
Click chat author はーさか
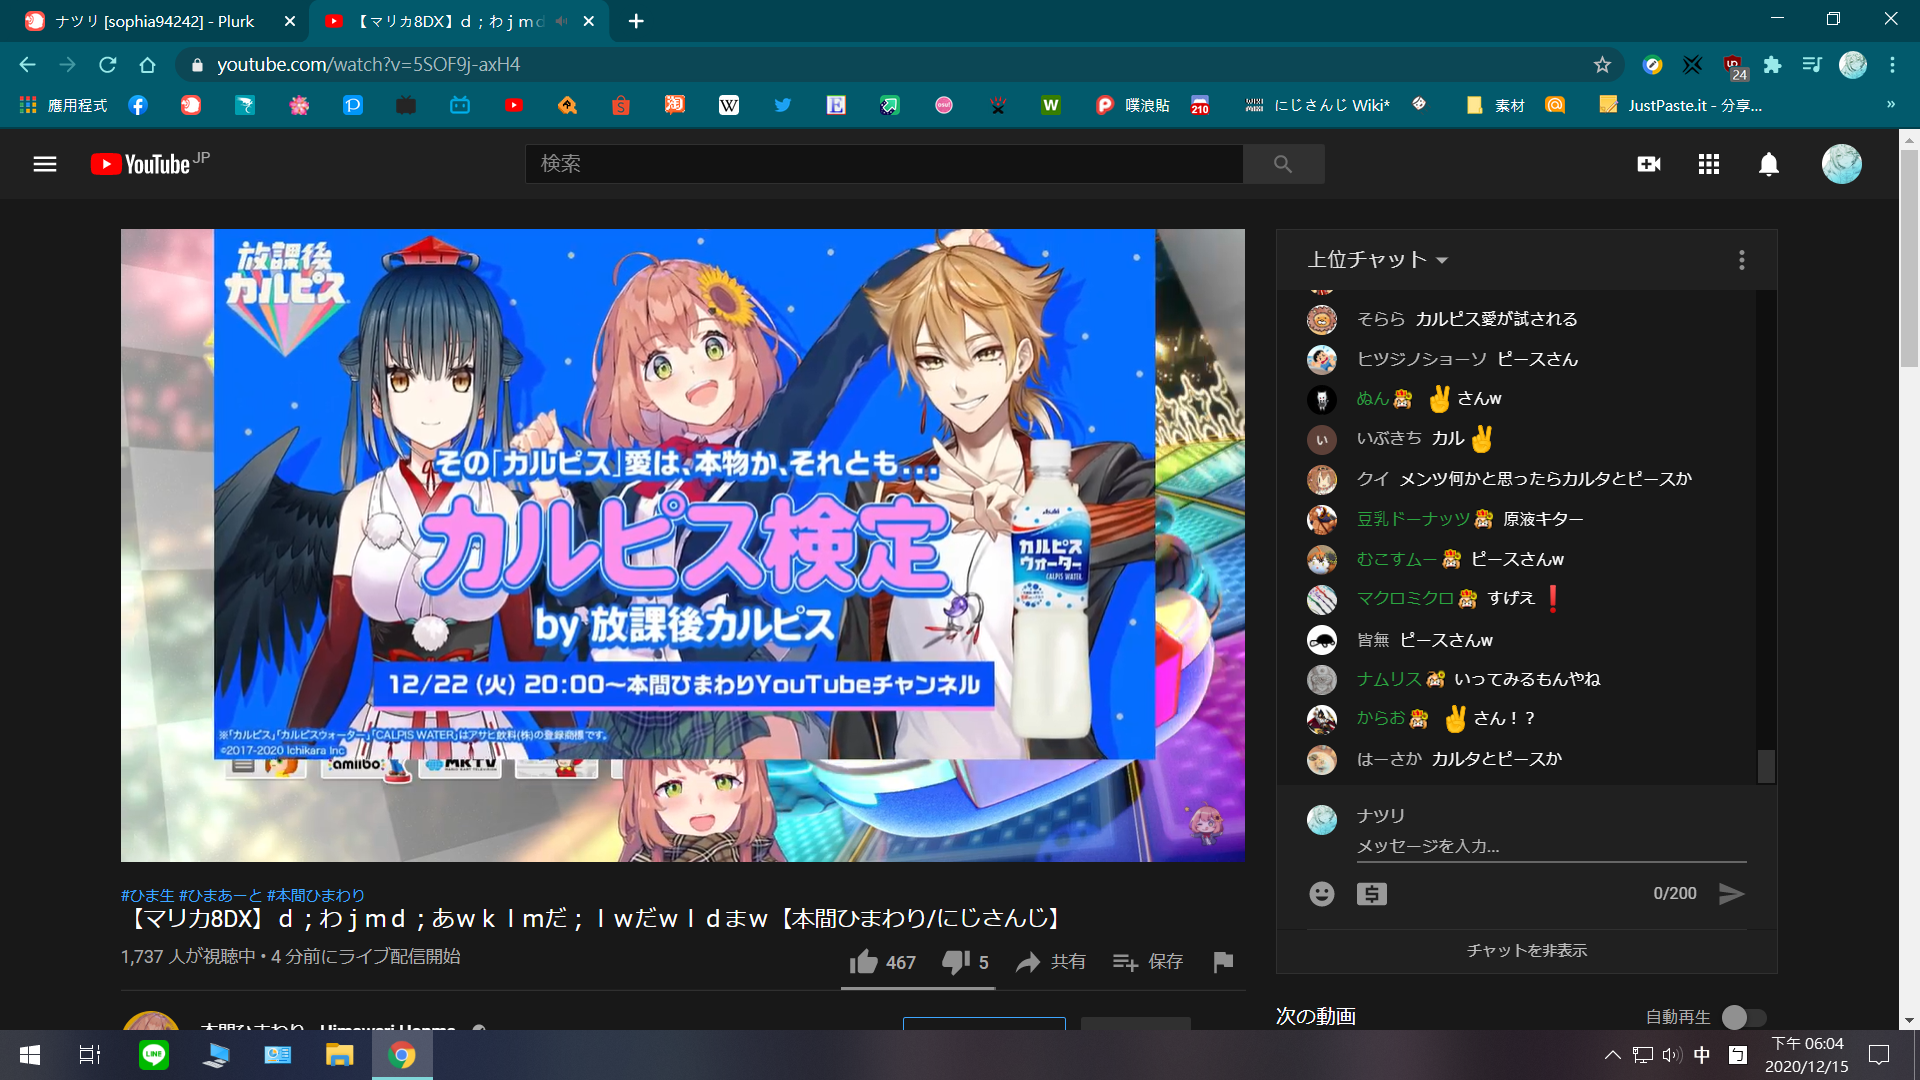tap(1388, 759)
